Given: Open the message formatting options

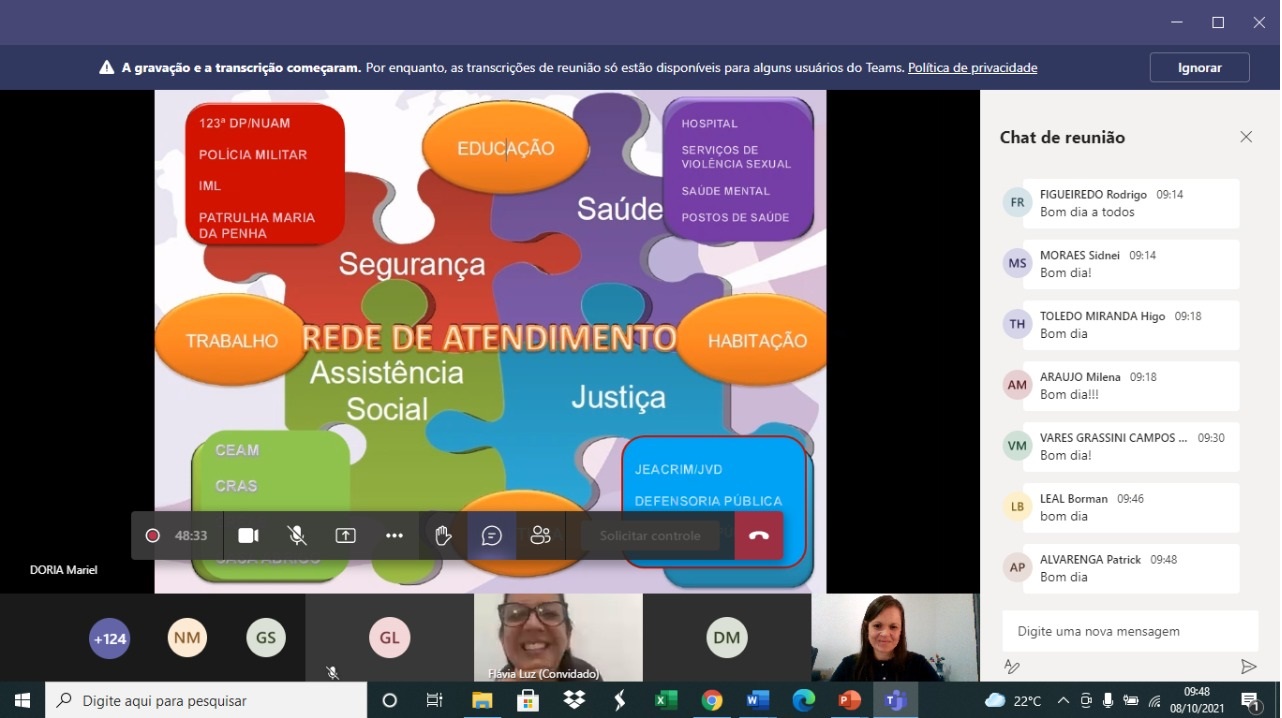Looking at the screenshot, I should coord(1012,666).
